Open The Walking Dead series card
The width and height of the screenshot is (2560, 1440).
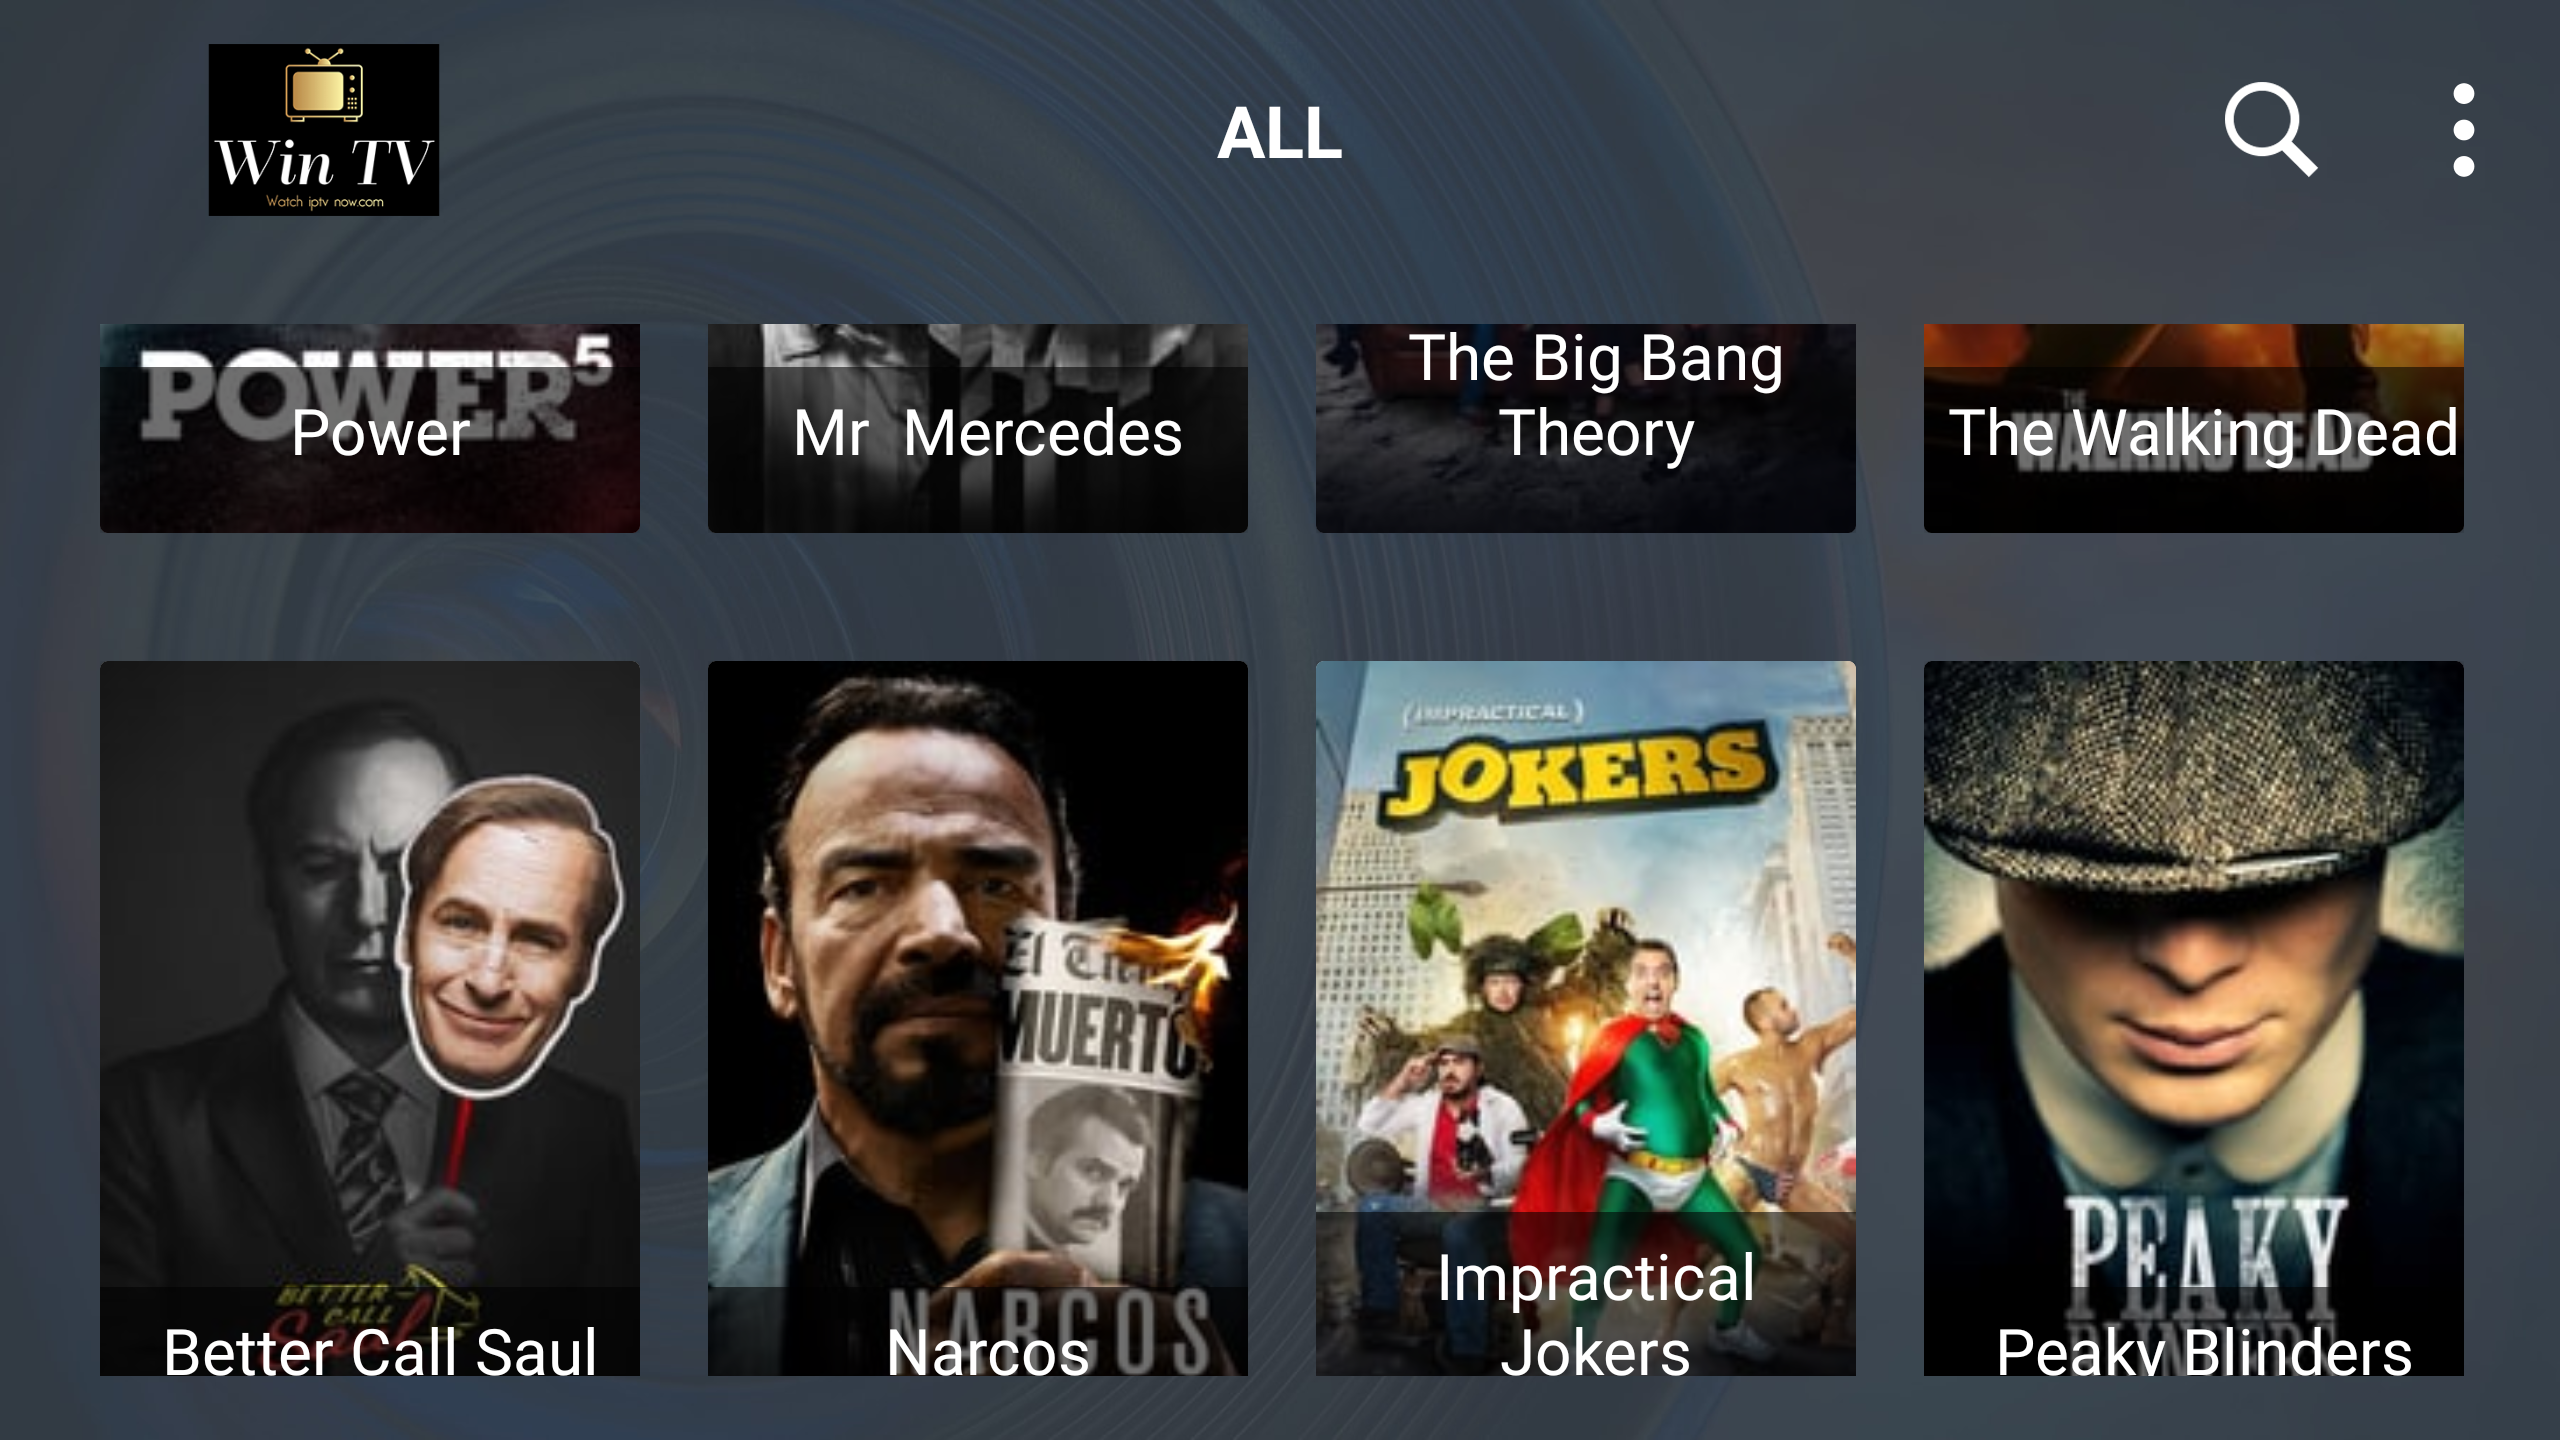[2194, 428]
